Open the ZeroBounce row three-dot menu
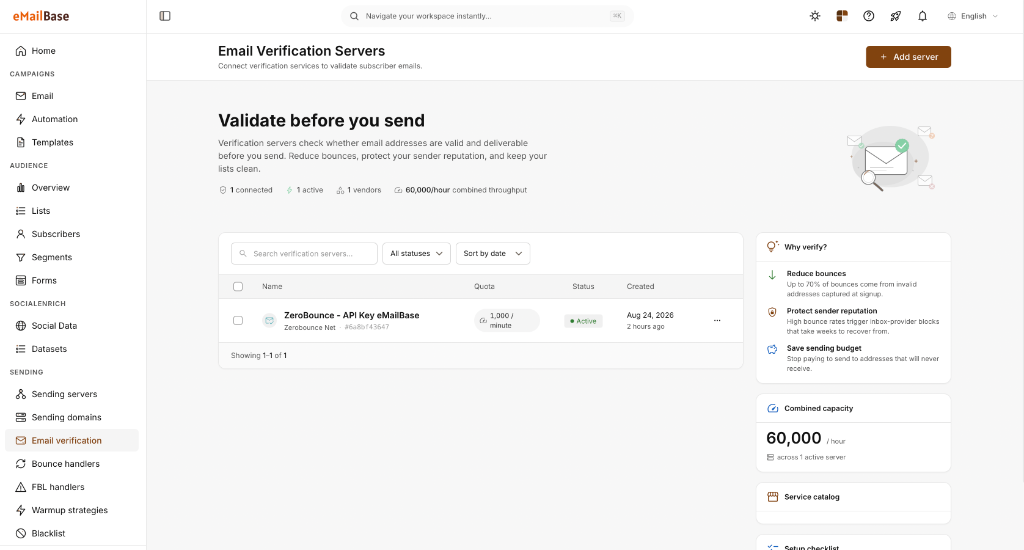1024x550 pixels. click(x=717, y=321)
